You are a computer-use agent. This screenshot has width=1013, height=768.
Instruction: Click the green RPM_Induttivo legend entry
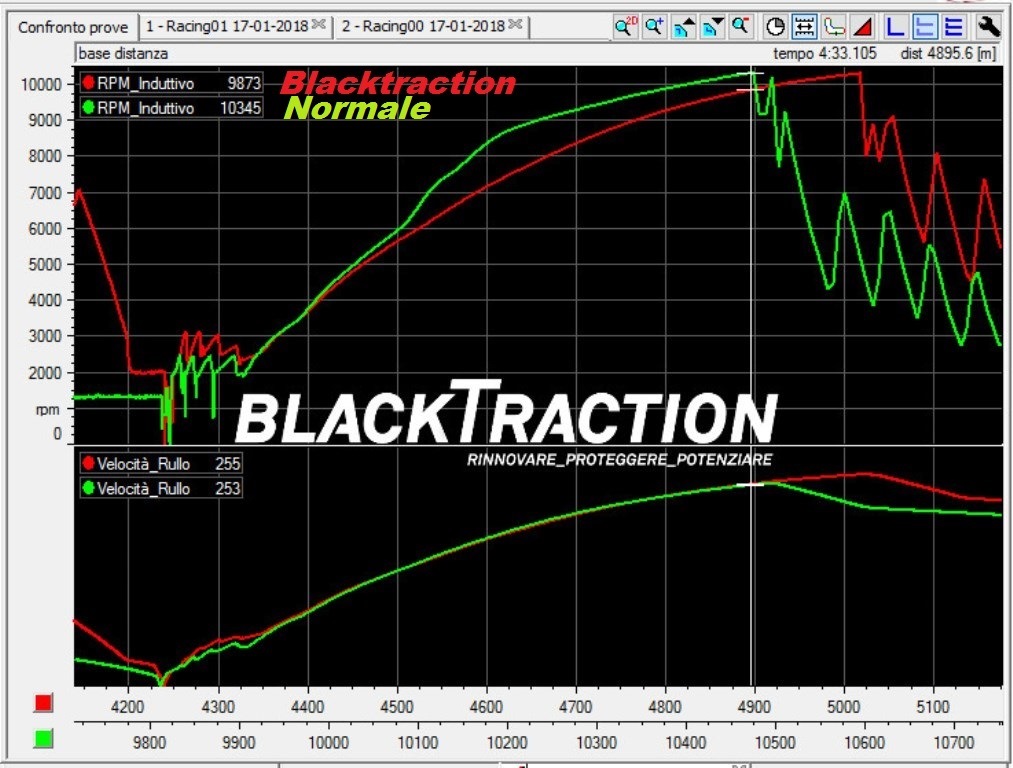[x=171, y=108]
